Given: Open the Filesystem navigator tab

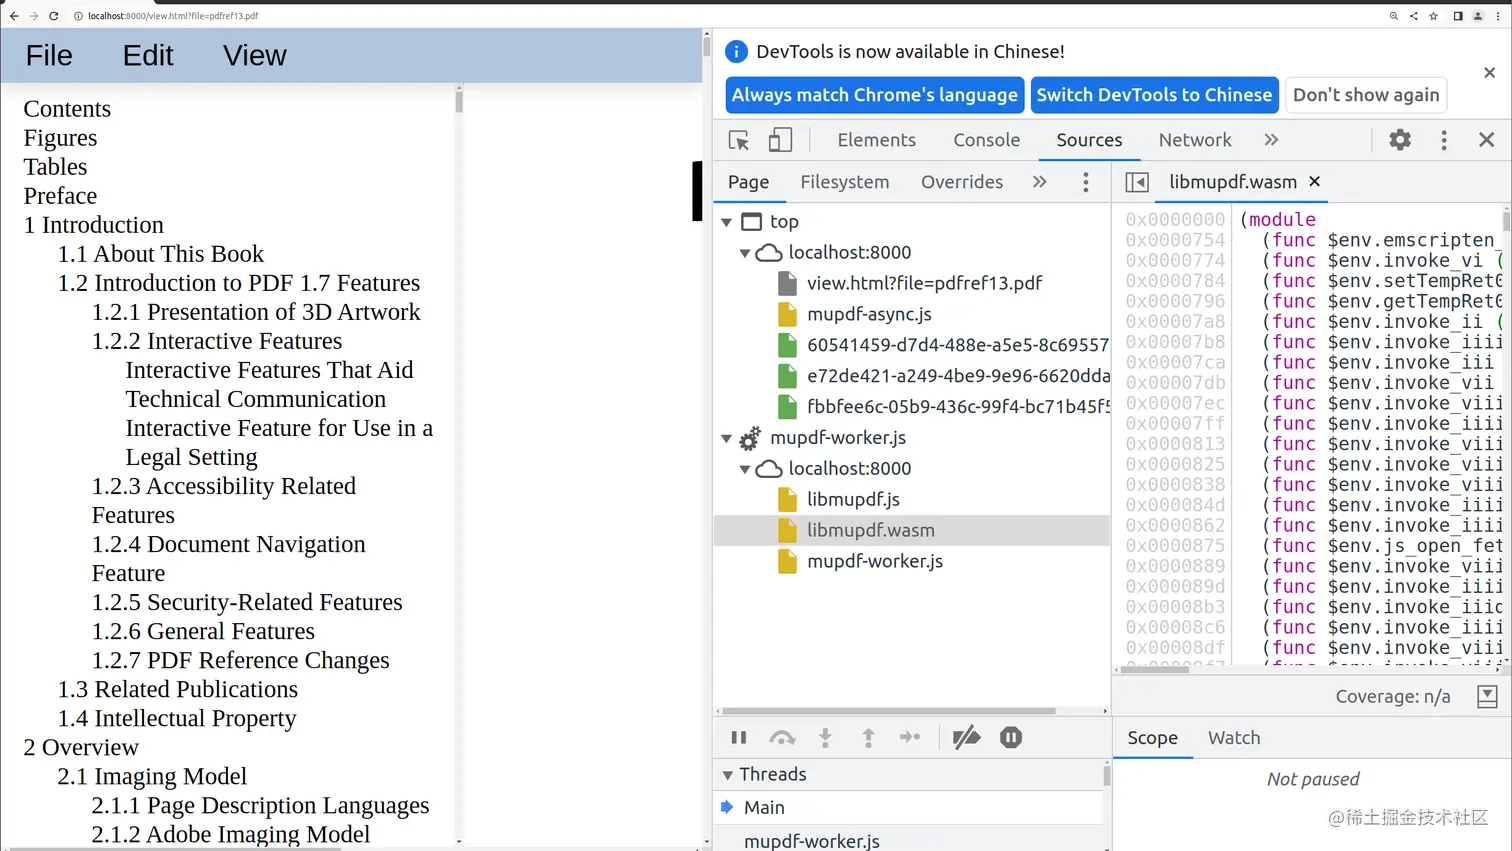Looking at the screenshot, I should click(845, 182).
